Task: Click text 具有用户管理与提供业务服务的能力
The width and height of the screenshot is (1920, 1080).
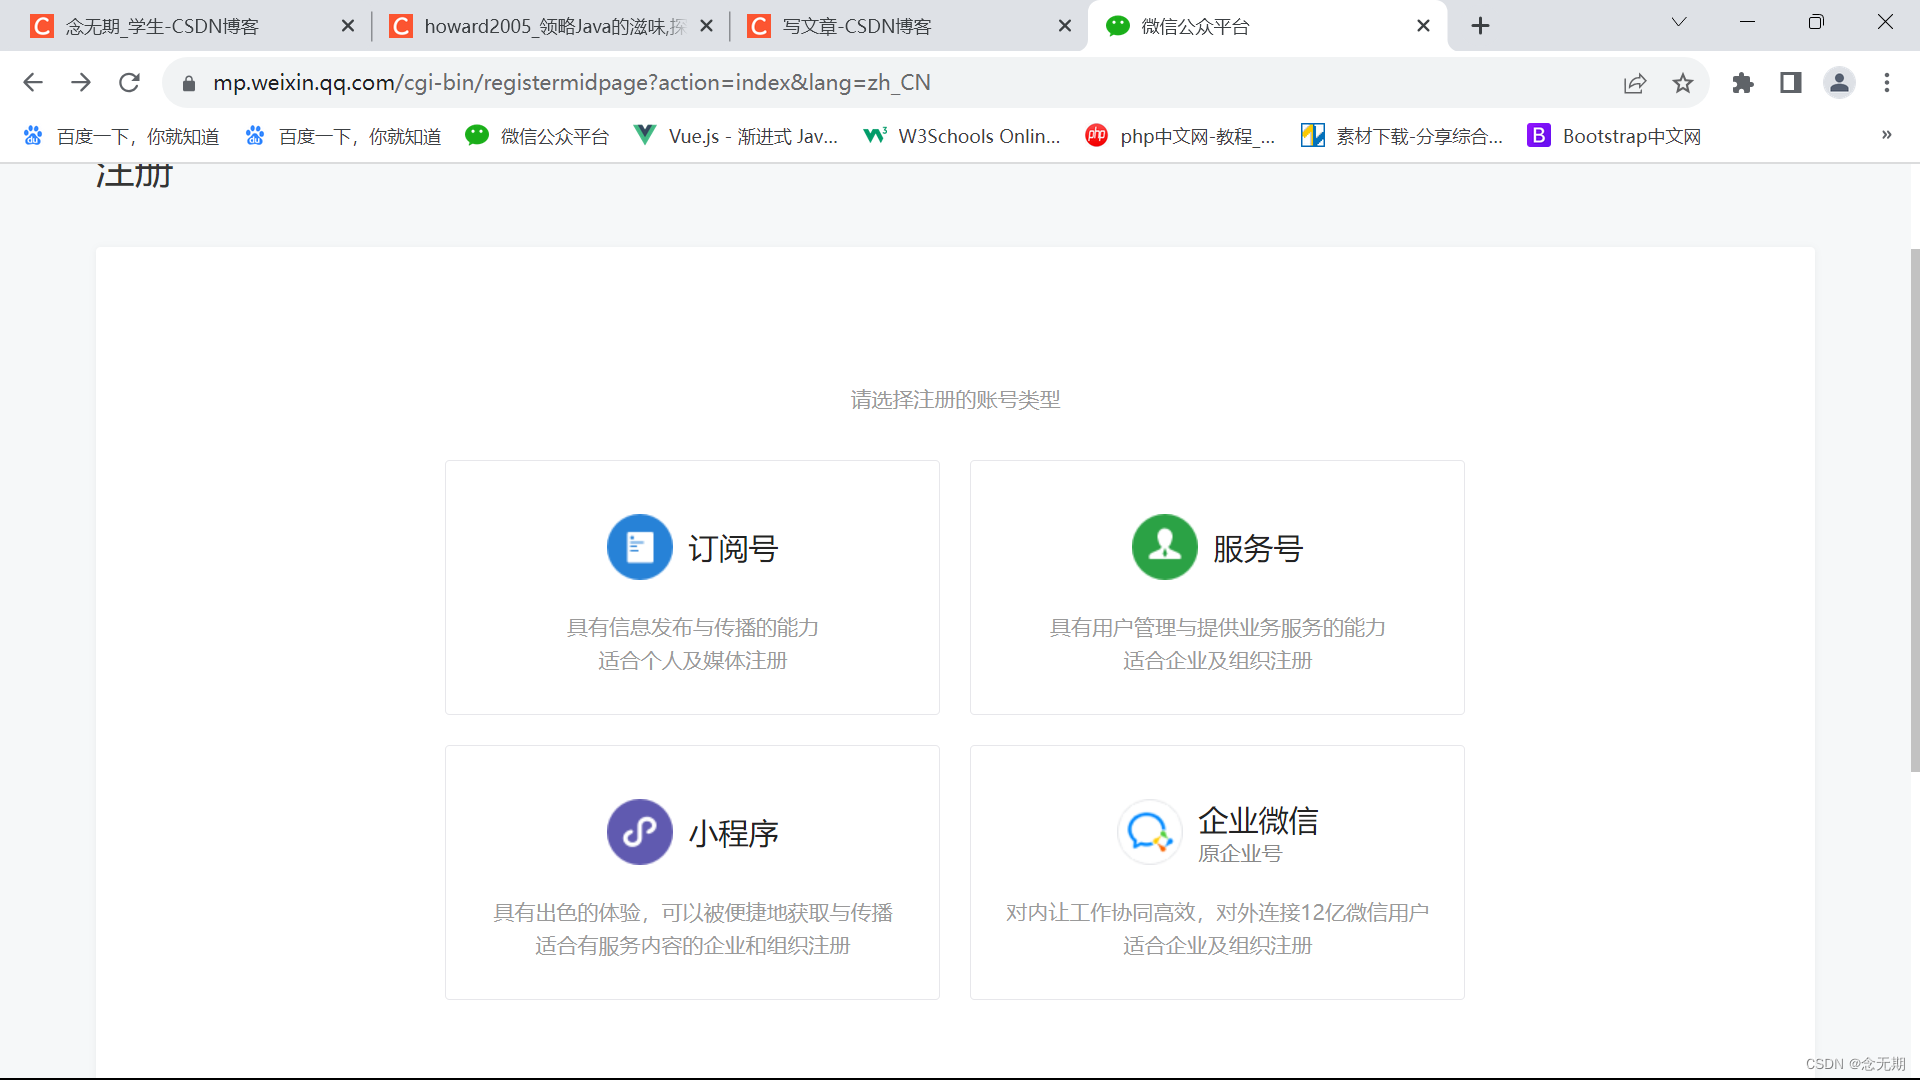Action: coord(1217,627)
